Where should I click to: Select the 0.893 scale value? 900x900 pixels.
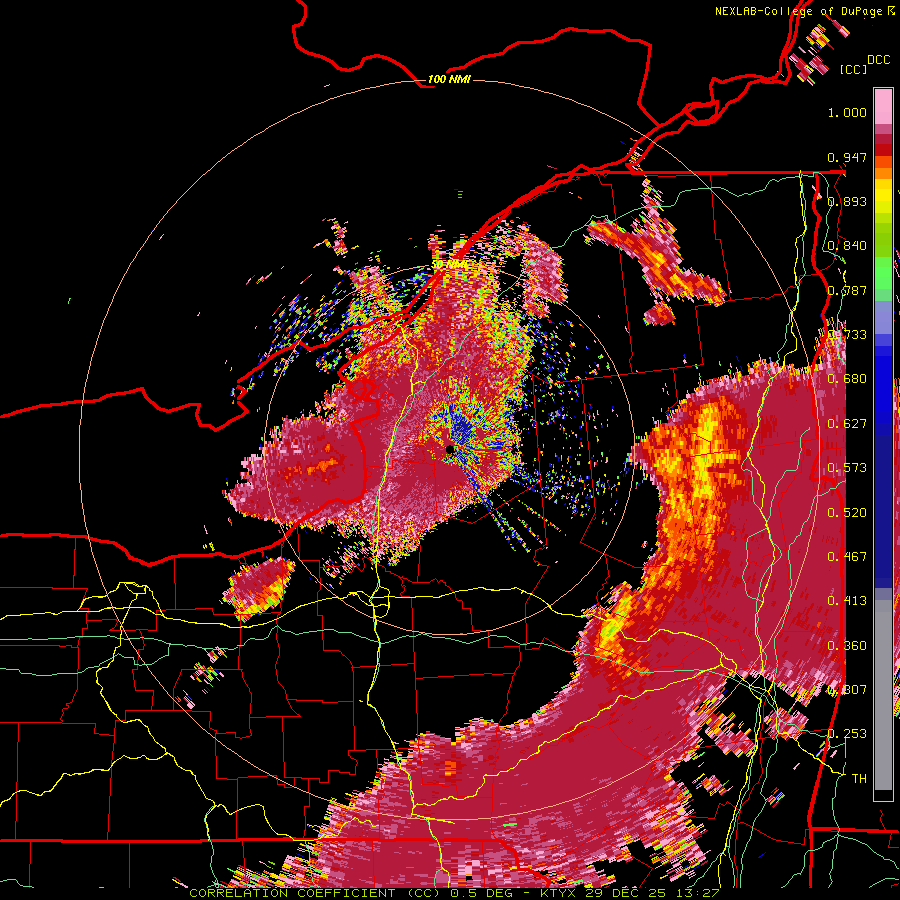click(847, 201)
